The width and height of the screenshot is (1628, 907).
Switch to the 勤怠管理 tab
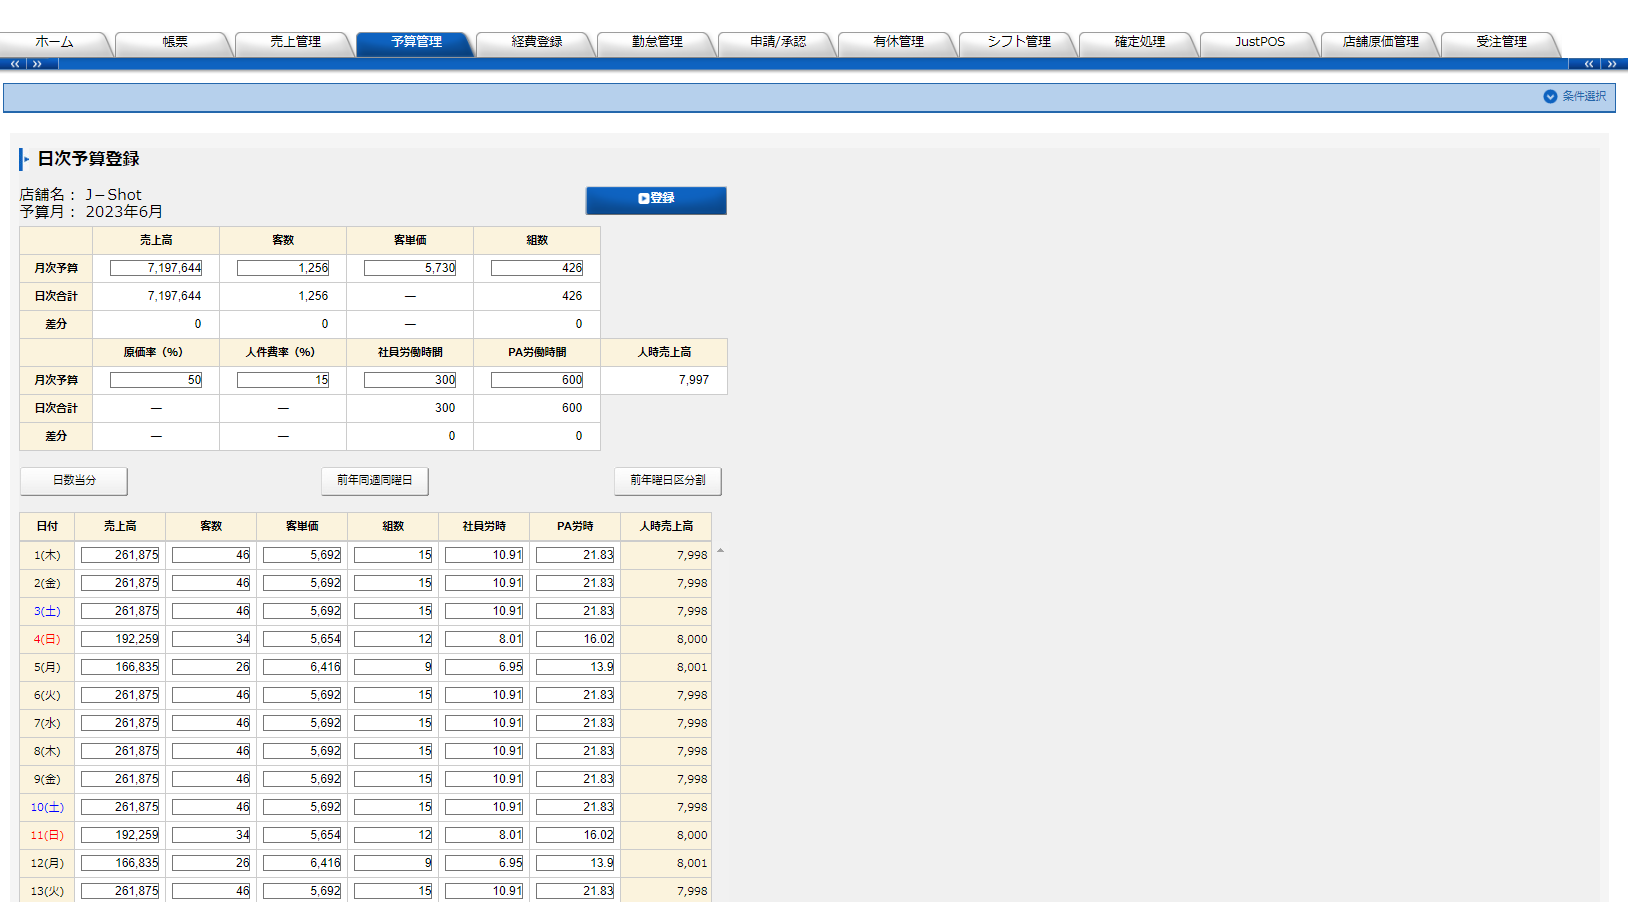coord(657,42)
